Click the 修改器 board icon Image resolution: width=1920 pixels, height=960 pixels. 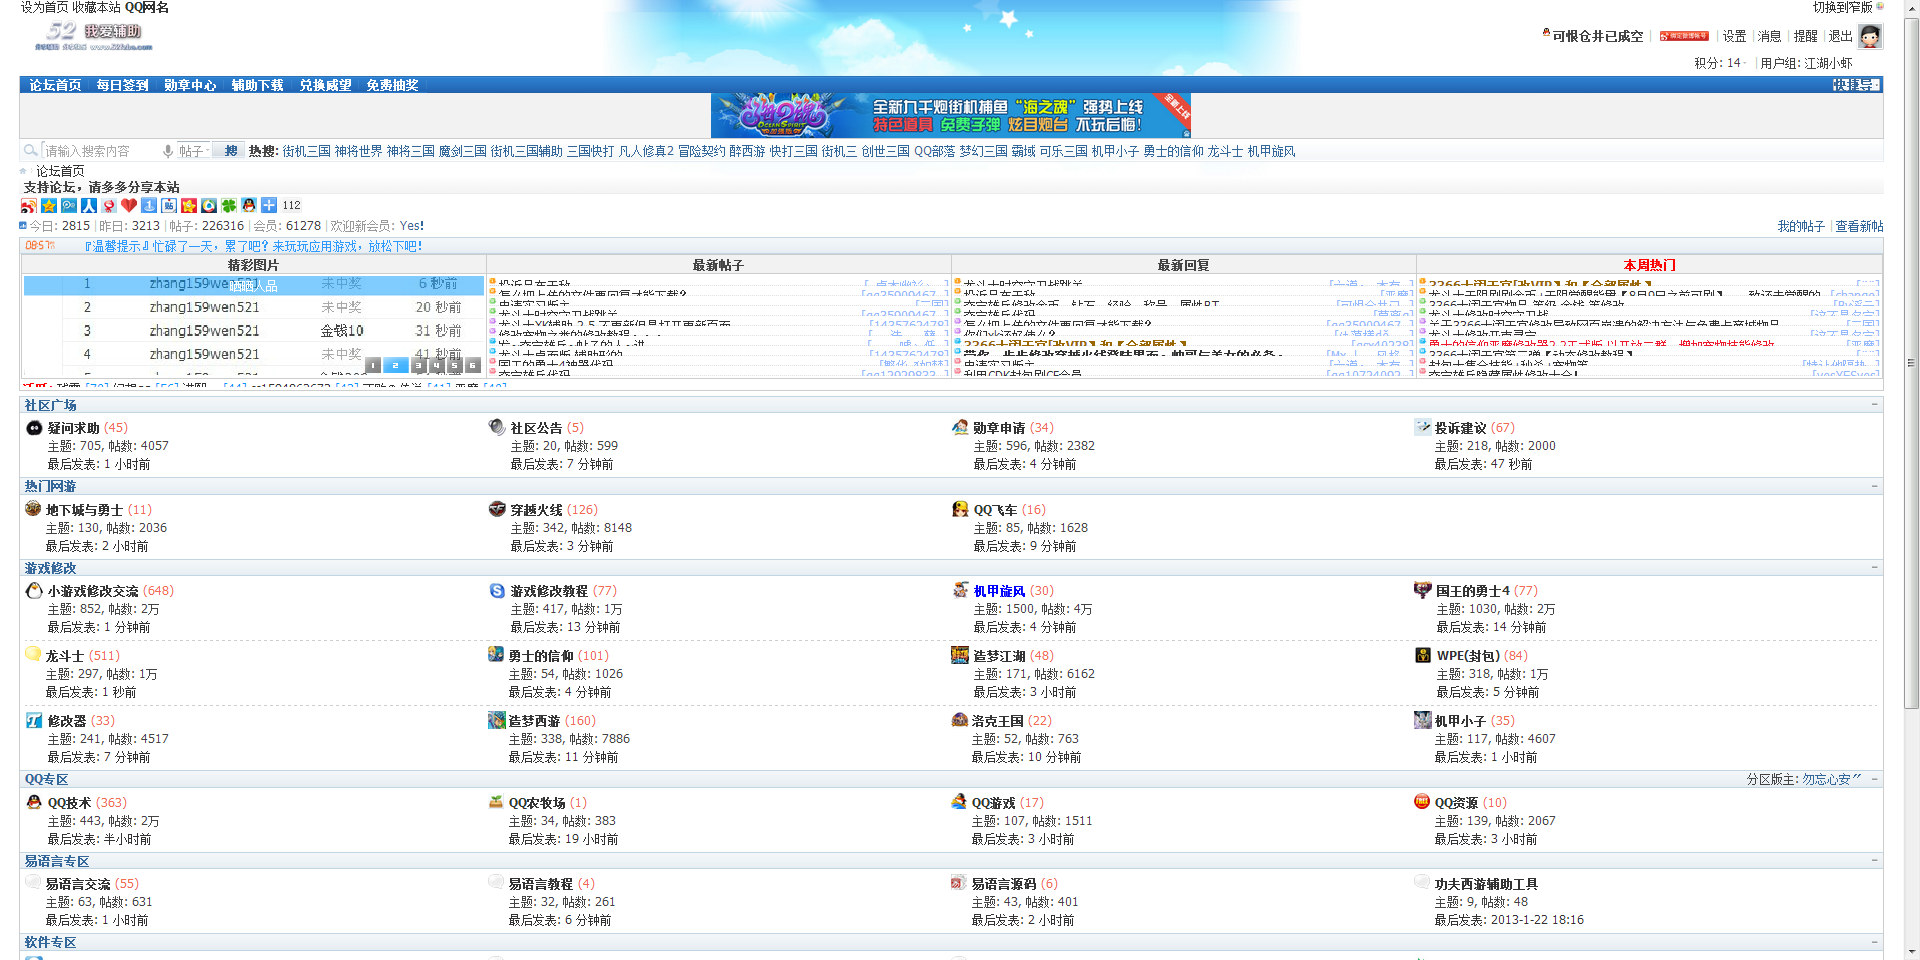pos(34,720)
